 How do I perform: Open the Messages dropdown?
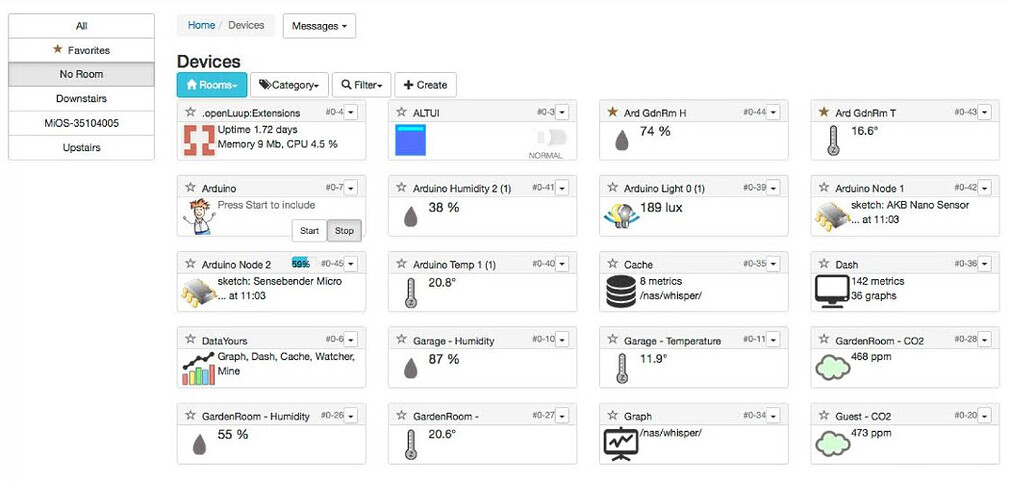tap(319, 26)
